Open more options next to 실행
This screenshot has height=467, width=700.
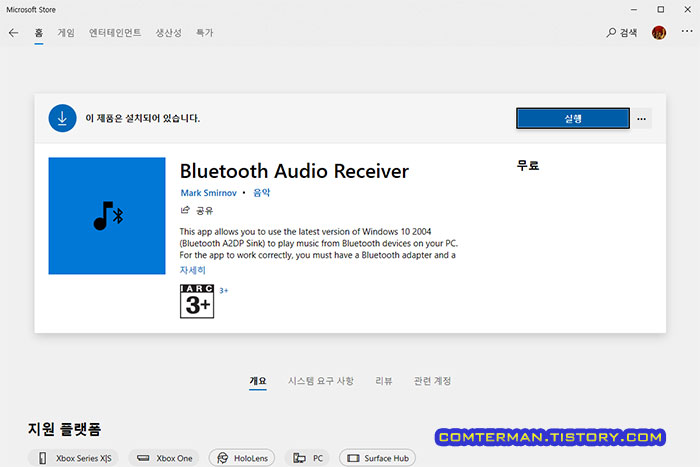point(642,119)
